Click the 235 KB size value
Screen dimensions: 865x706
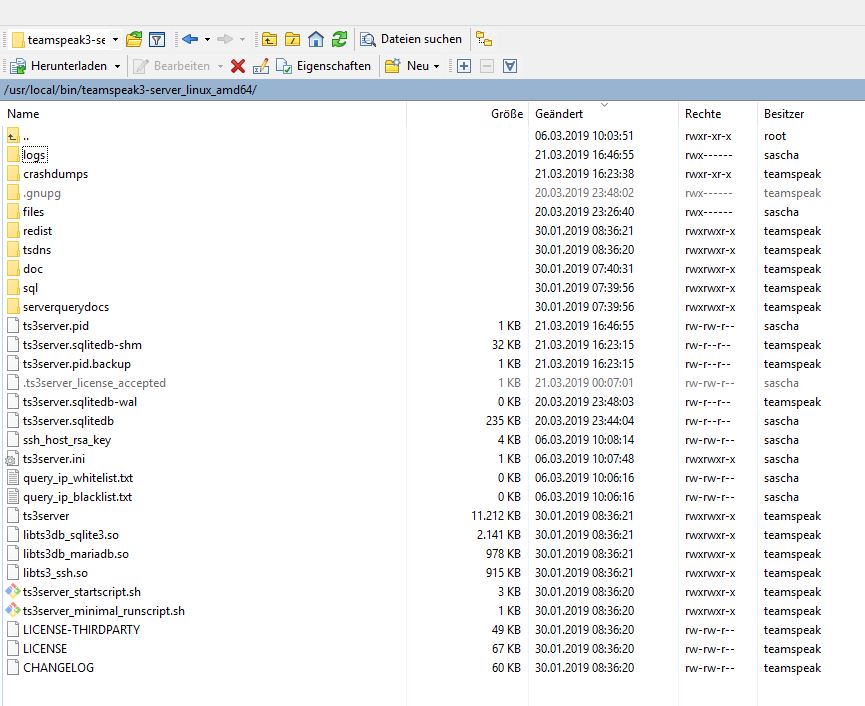pos(503,421)
